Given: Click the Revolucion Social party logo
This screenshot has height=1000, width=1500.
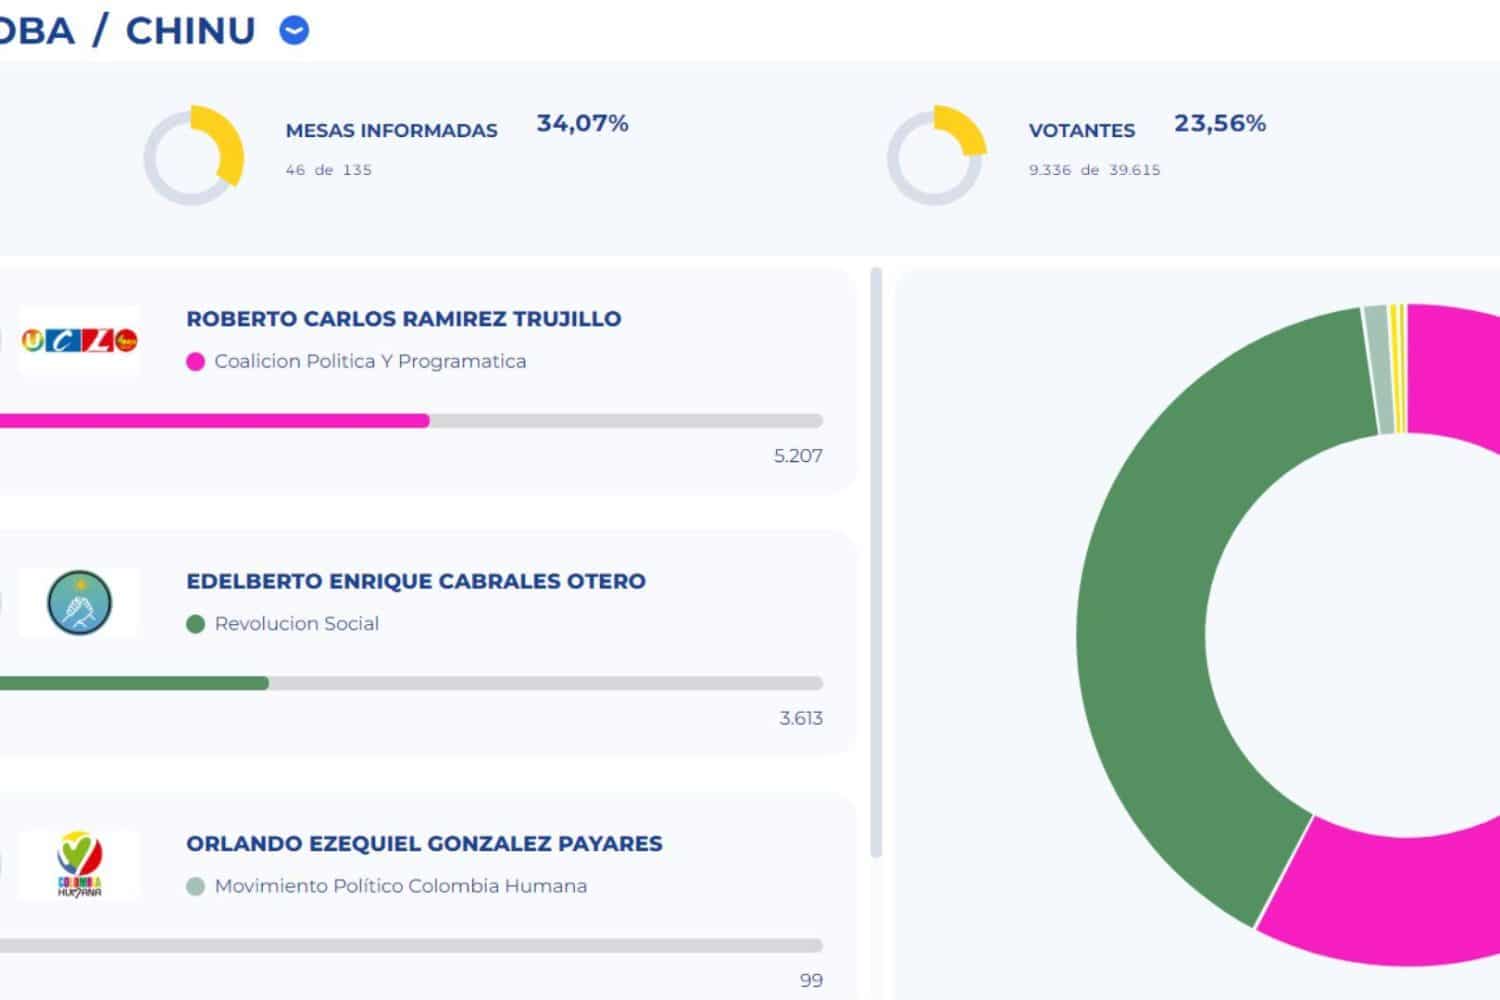Looking at the screenshot, I should pos(79,603).
